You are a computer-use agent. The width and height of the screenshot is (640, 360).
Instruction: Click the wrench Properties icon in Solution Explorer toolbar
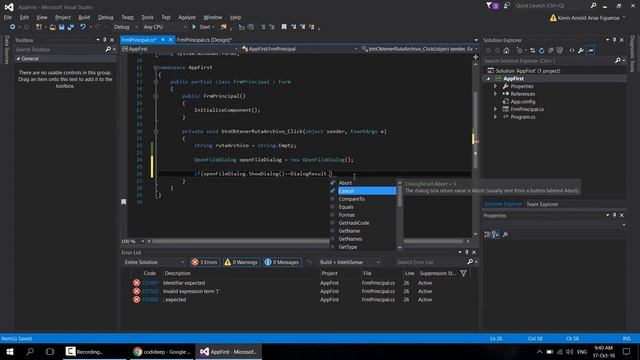click(x=580, y=51)
